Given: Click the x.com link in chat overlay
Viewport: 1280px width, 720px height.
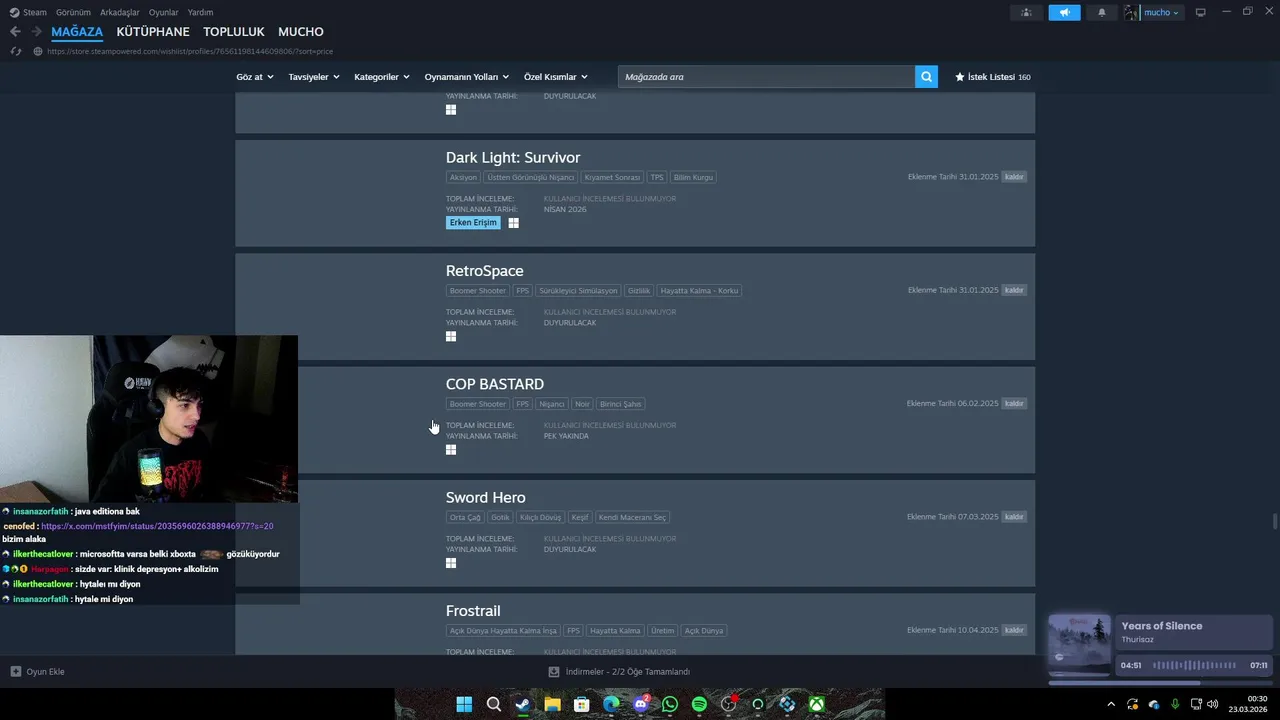Looking at the screenshot, I should click(x=157, y=526).
